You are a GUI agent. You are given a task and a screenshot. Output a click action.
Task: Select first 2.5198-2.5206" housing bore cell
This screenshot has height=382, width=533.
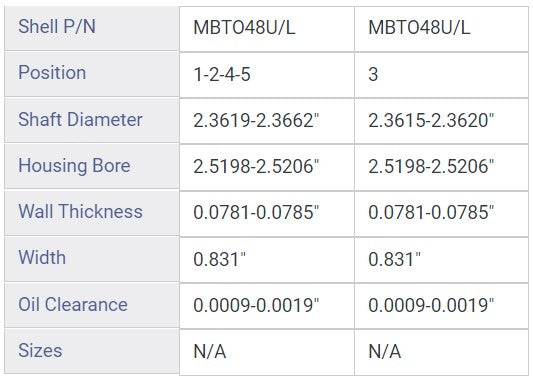click(267, 168)
